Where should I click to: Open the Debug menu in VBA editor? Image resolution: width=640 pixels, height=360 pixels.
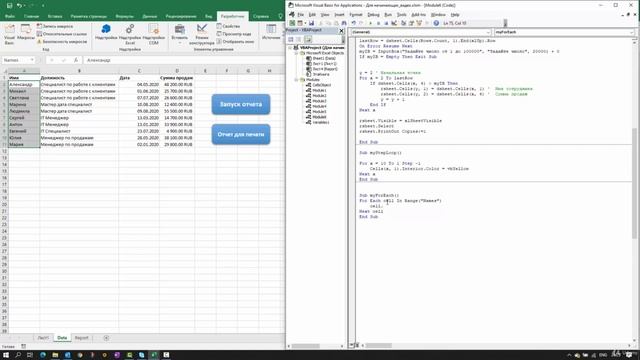[x=373, y=15]
